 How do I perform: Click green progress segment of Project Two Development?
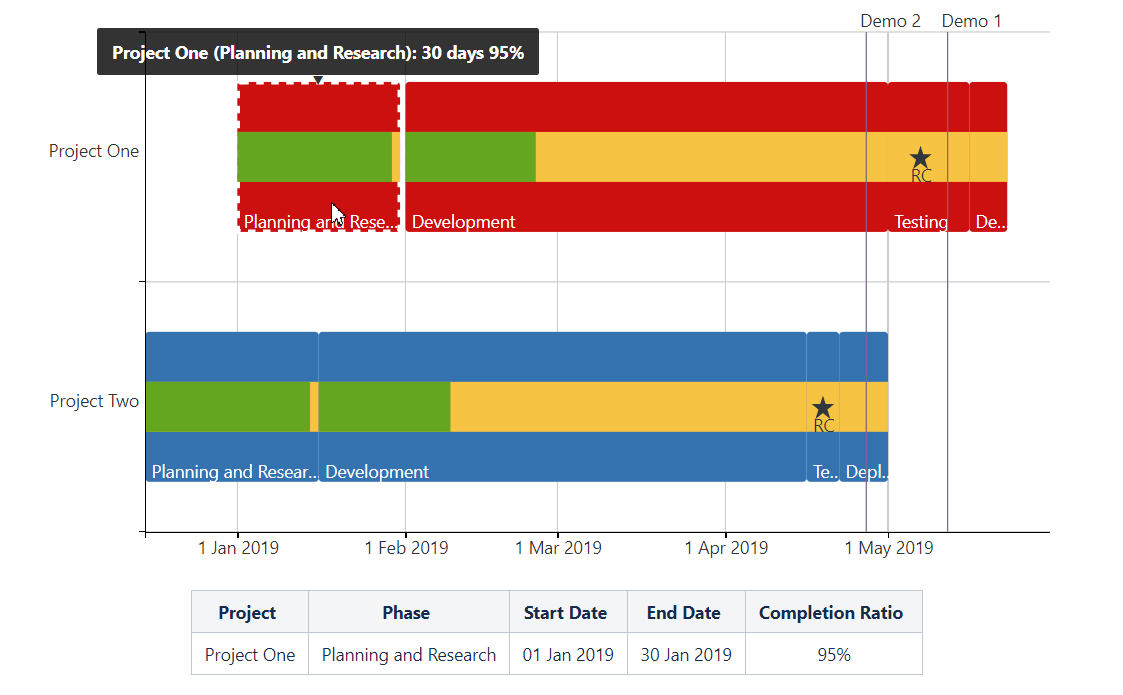pos(384,407)
